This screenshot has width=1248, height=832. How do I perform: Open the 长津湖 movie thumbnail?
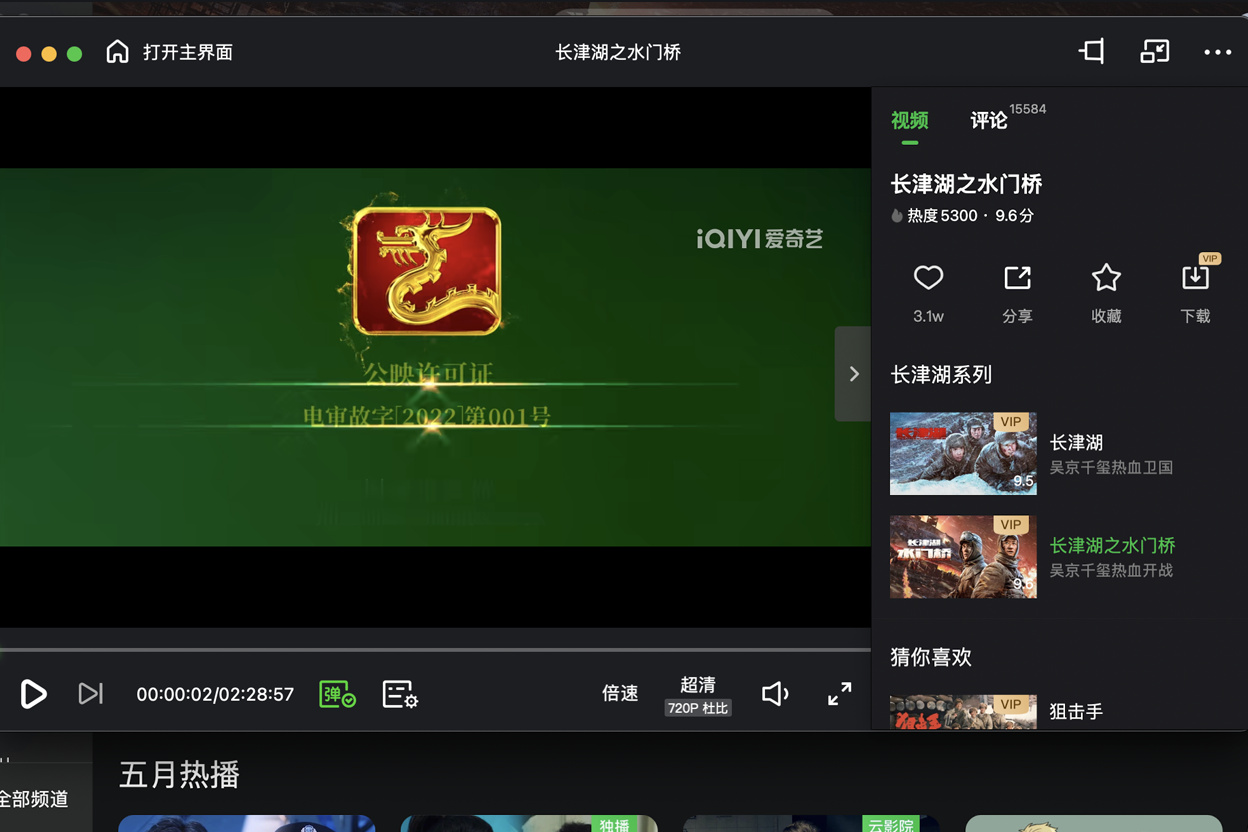click(x=963, y=453)
